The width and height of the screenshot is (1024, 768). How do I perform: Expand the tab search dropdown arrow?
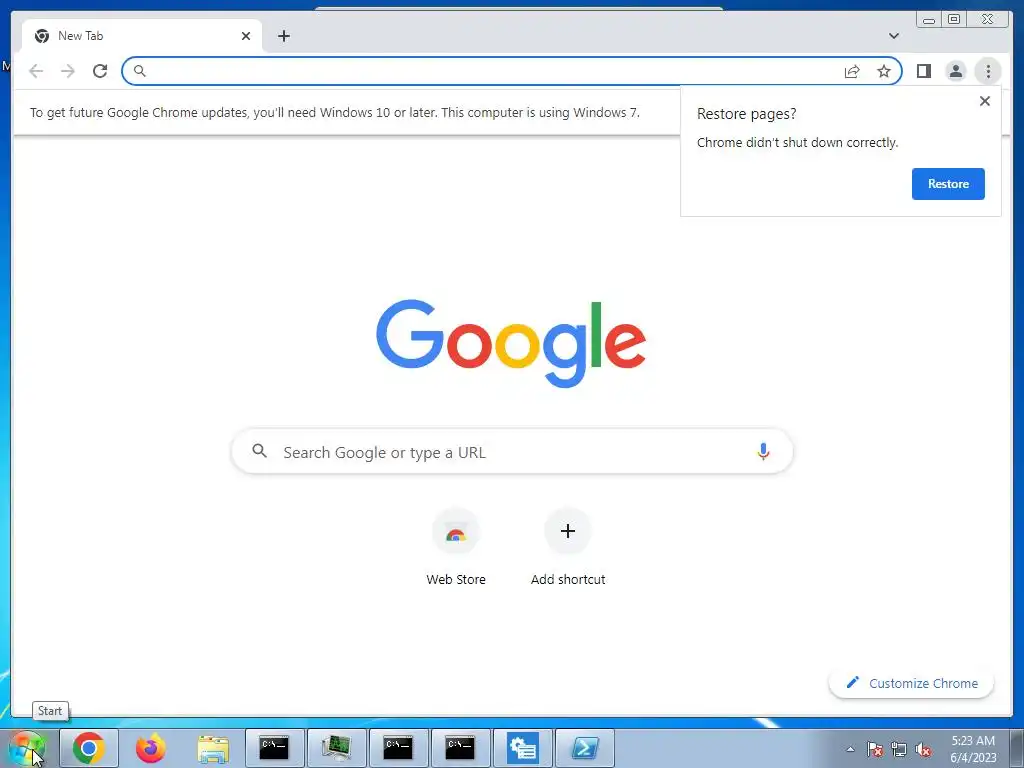tap(893, 36)
